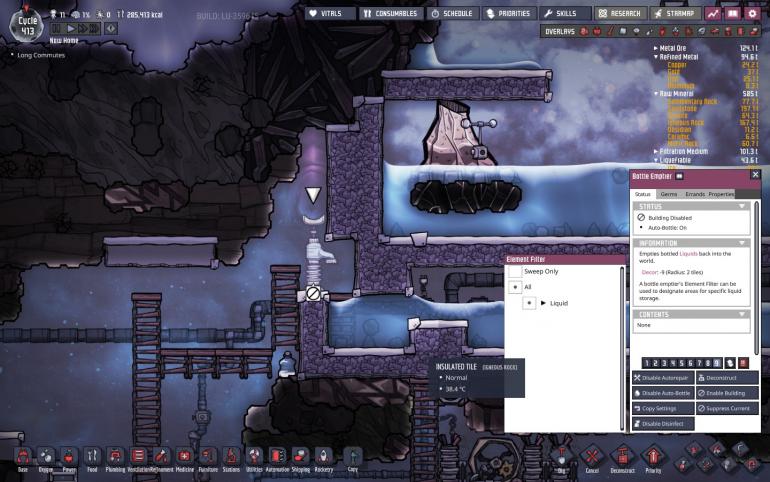Switch to the Germs tab
Viewport: 770px width, 482px height.
[x=668, y=194]
